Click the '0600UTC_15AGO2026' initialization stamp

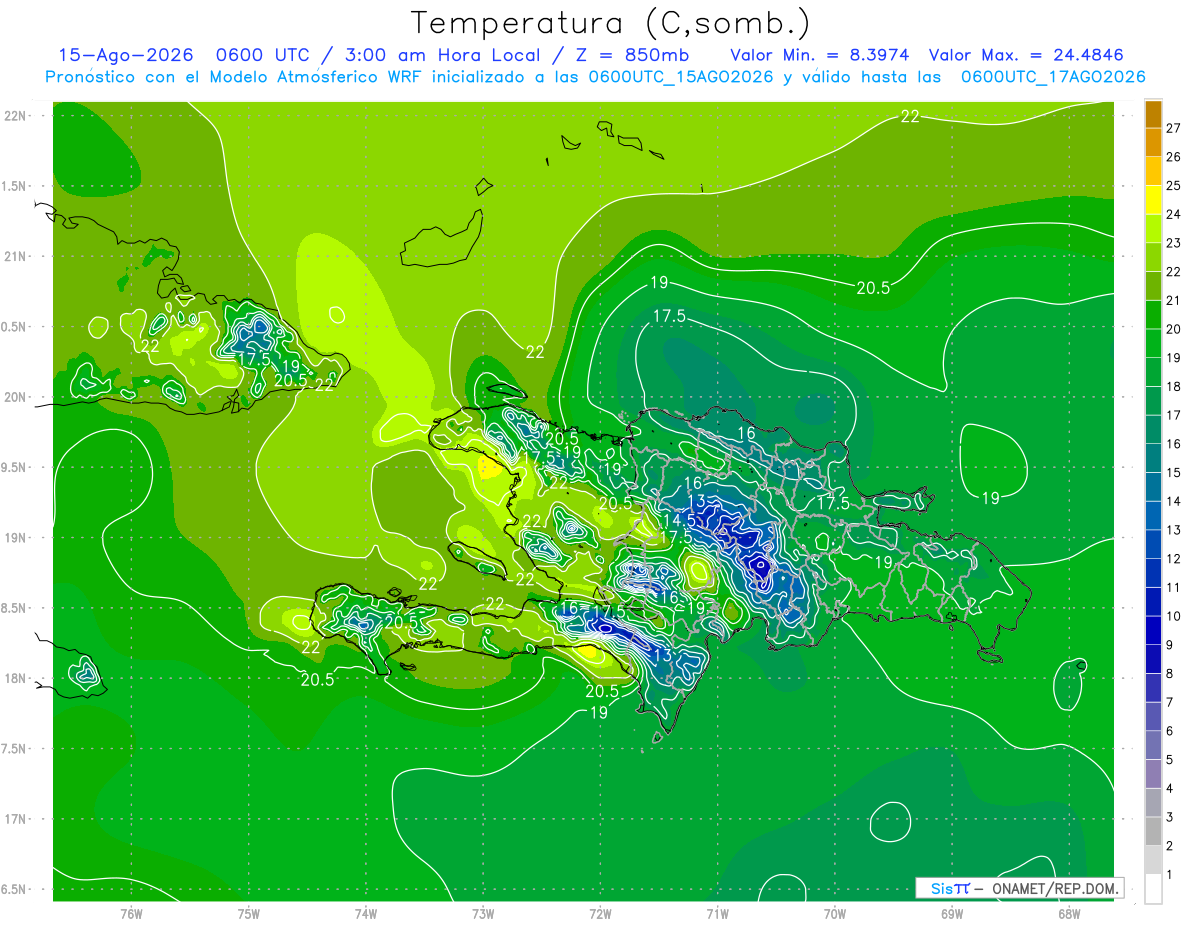pyautogui.click(x=681, y=77)
